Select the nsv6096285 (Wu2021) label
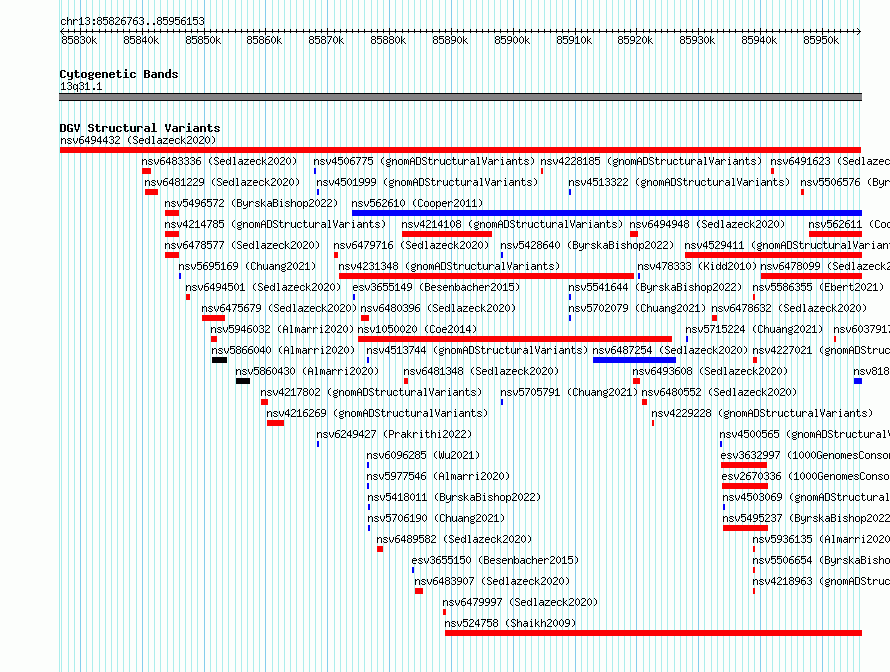 [423, 455]
